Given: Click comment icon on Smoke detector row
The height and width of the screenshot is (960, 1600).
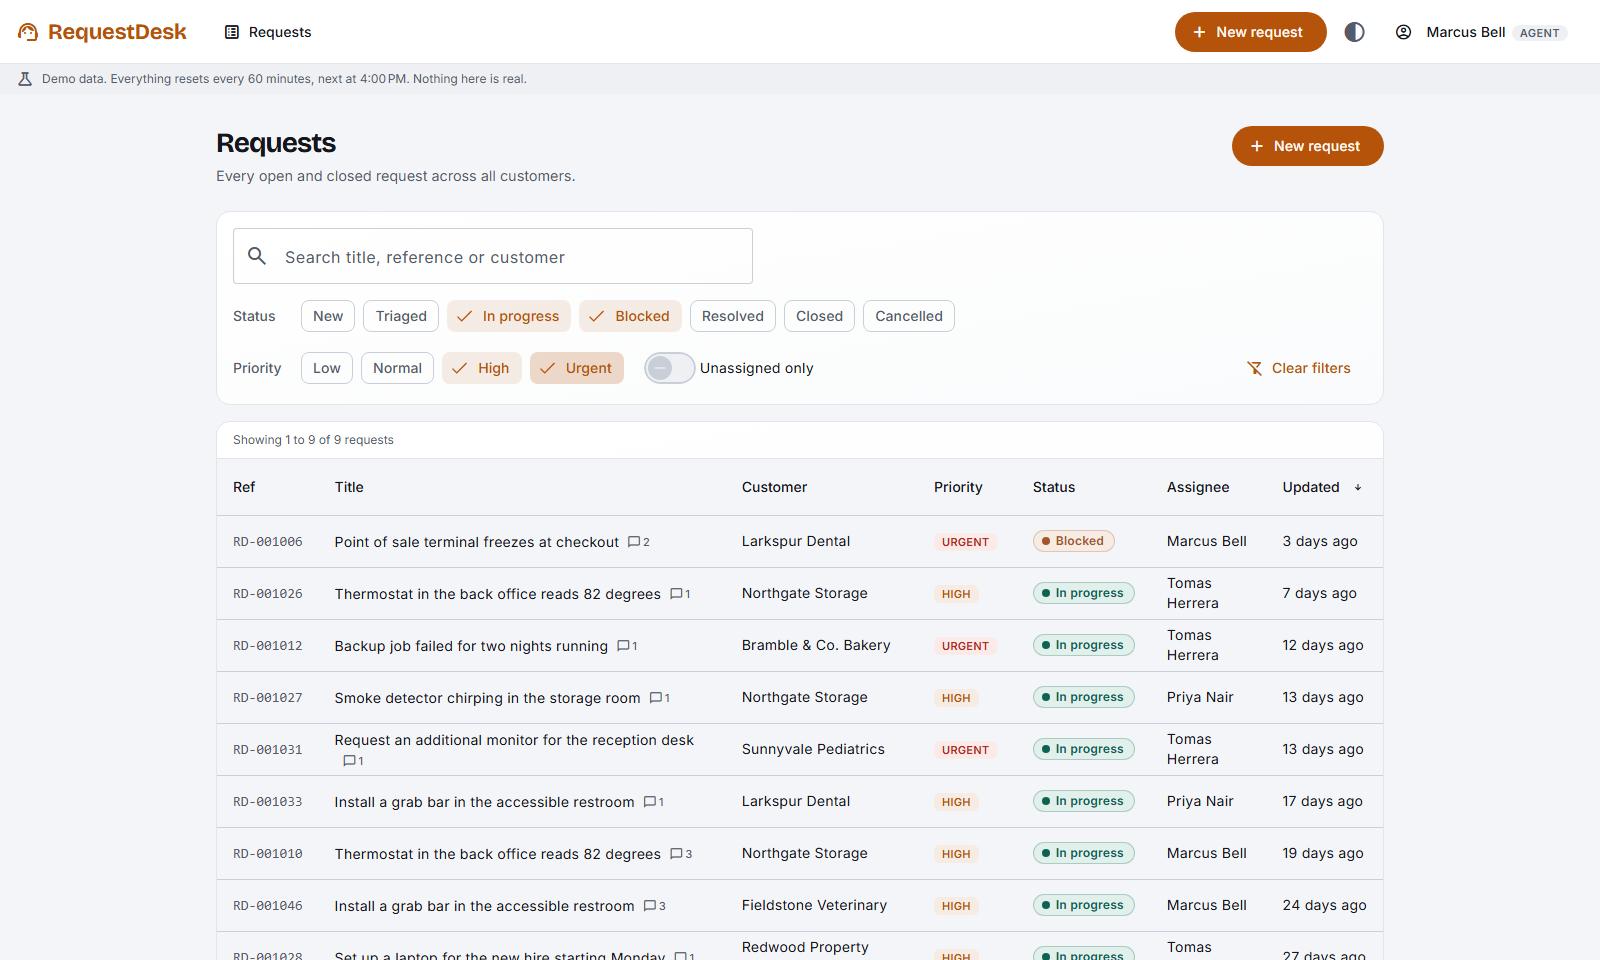Looking at the screenshot, I should [656, 698].
